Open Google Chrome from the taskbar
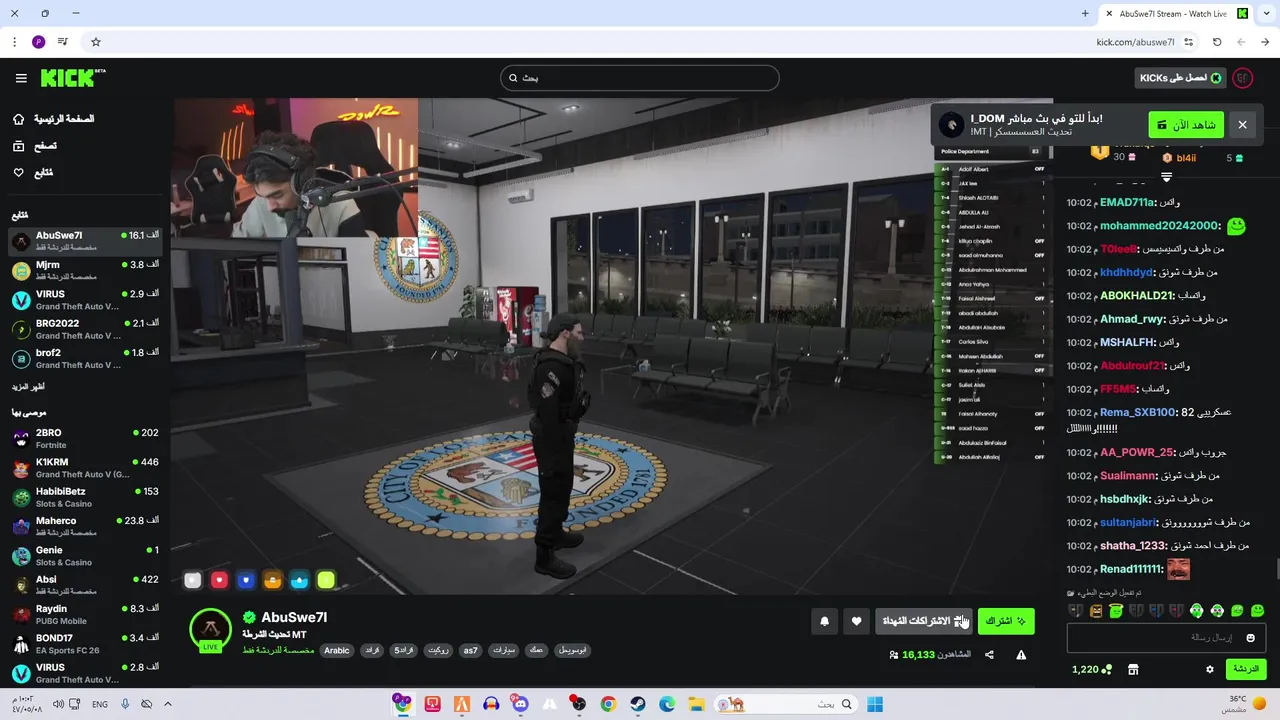 (x=608, y=704)
